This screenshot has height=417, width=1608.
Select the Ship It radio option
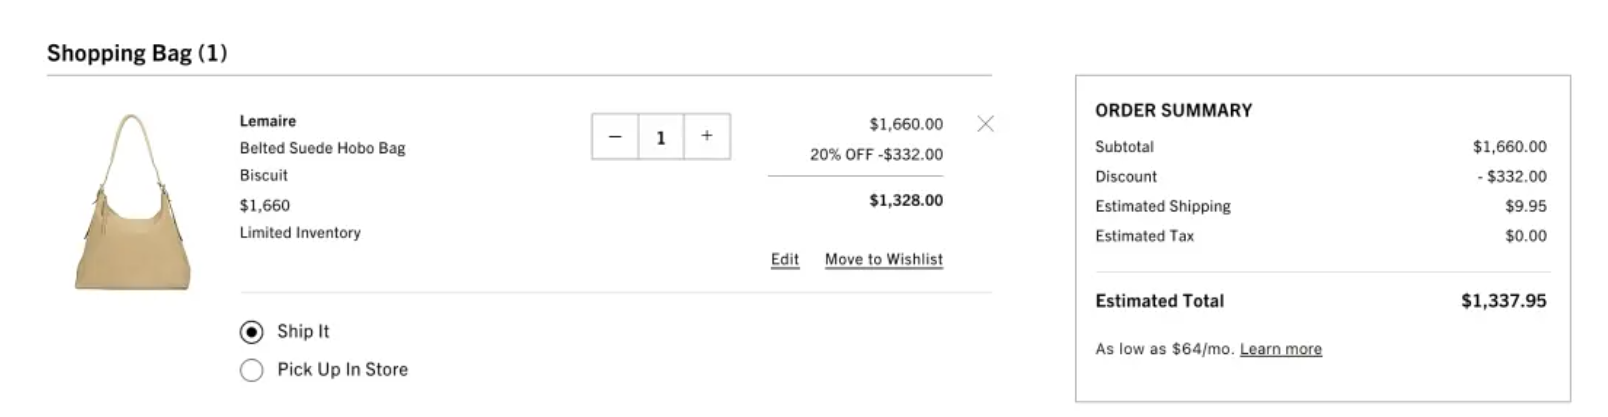252,331
